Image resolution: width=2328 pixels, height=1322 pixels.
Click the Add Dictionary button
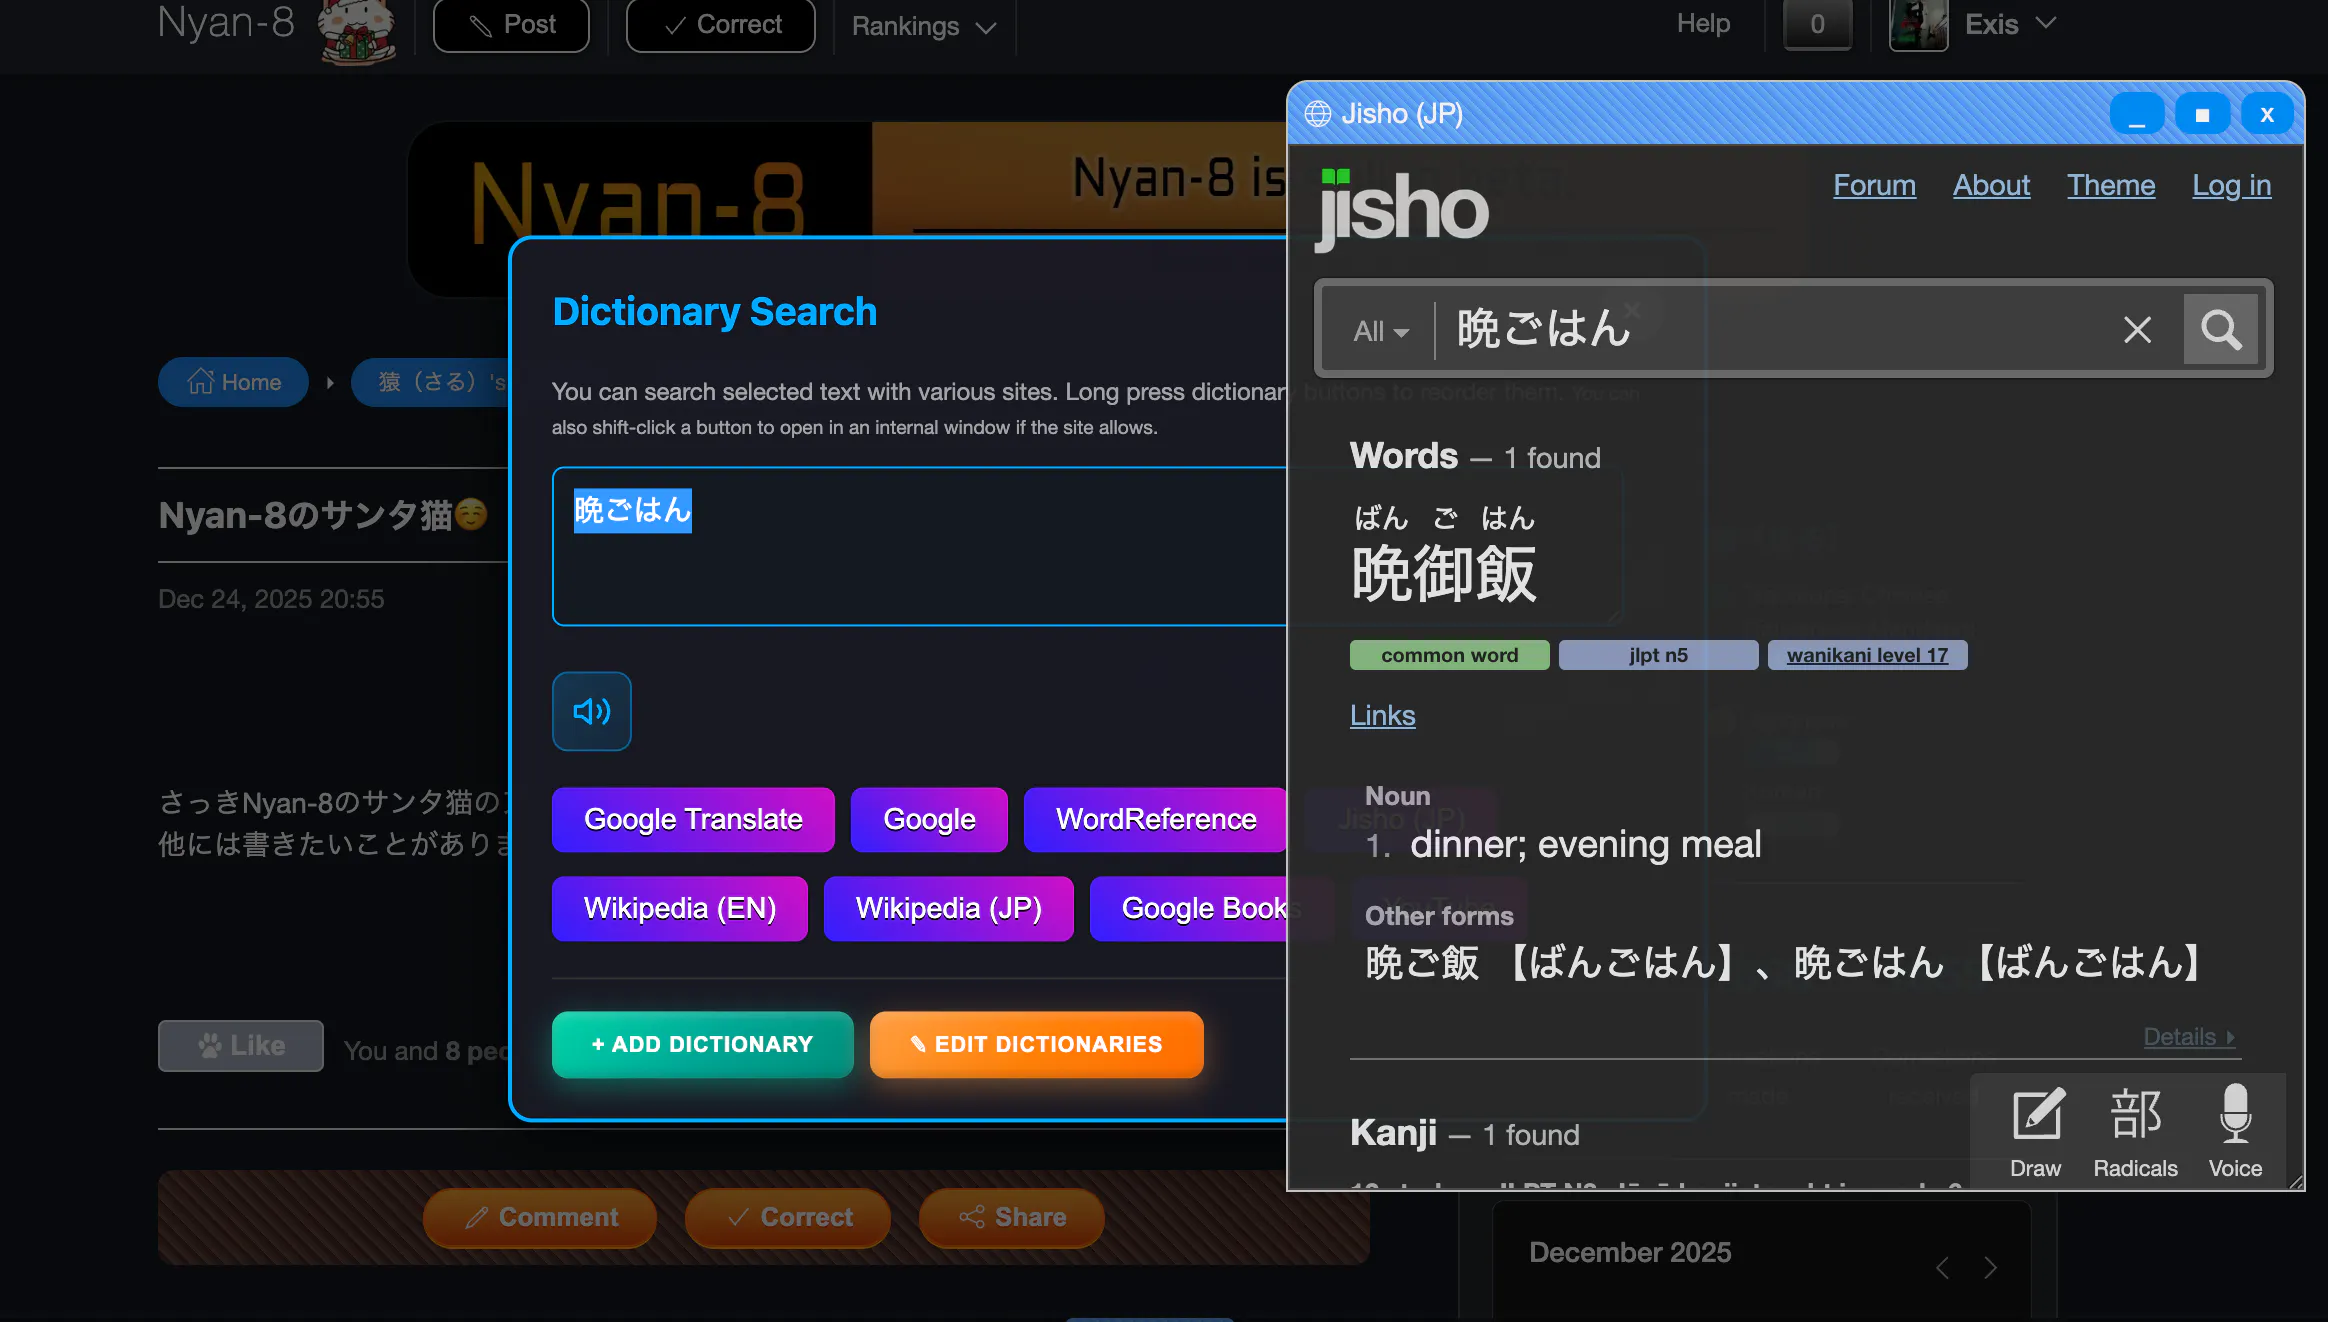(703, 1045)
